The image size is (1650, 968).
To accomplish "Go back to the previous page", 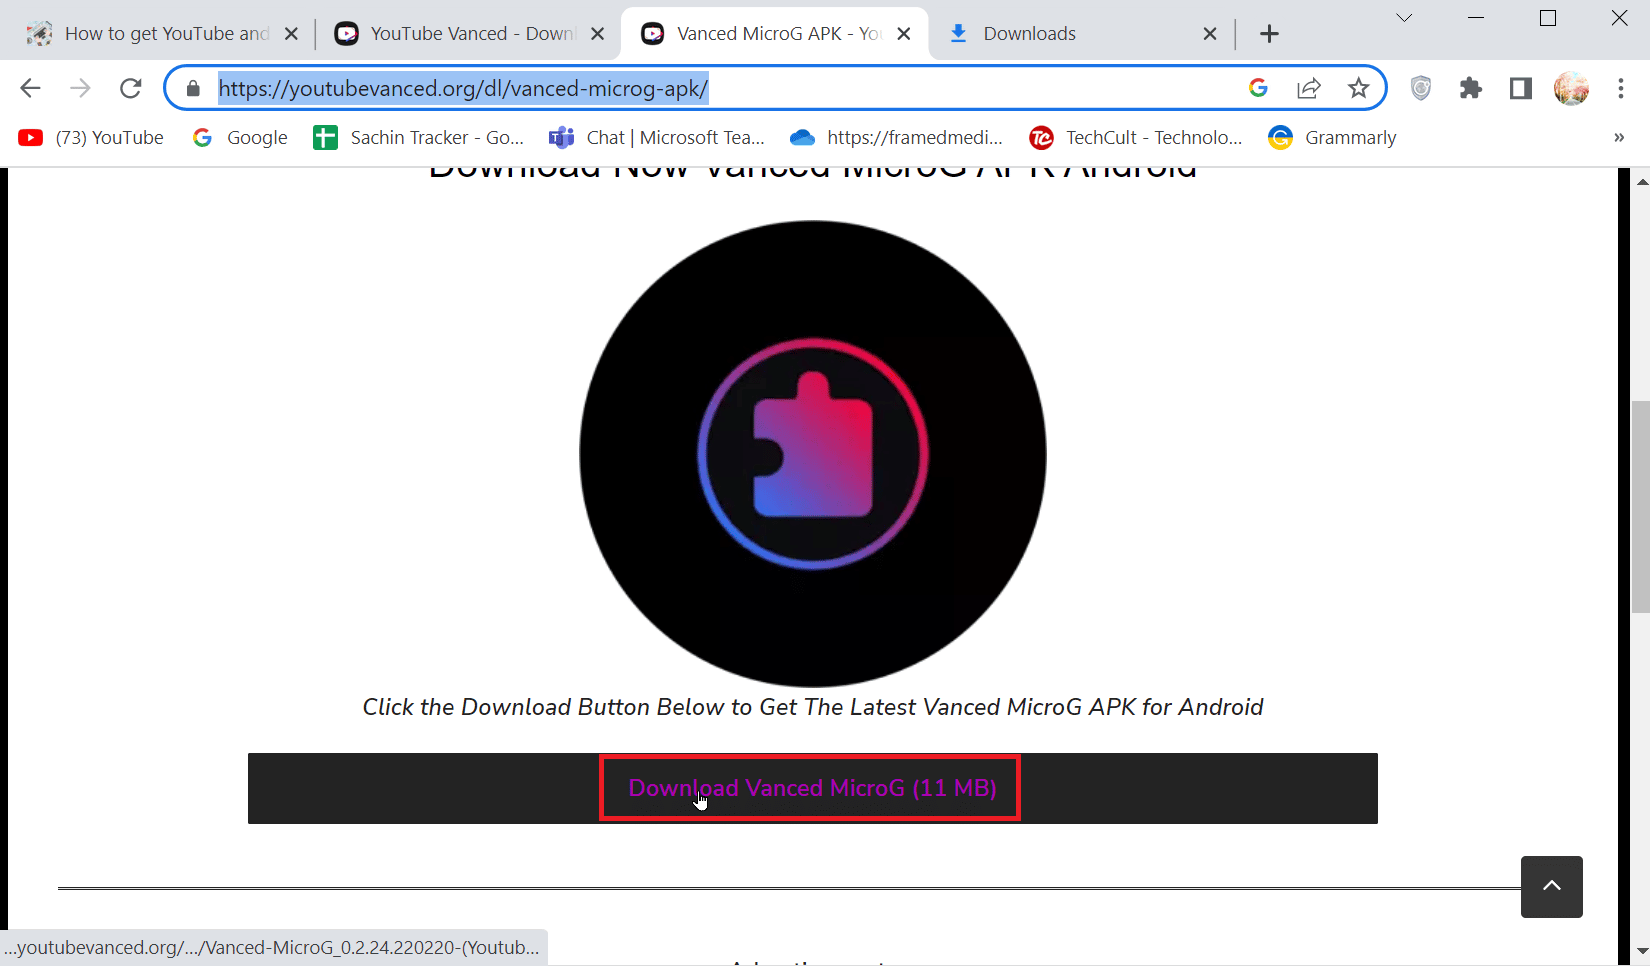I will (x=30, y=88).
